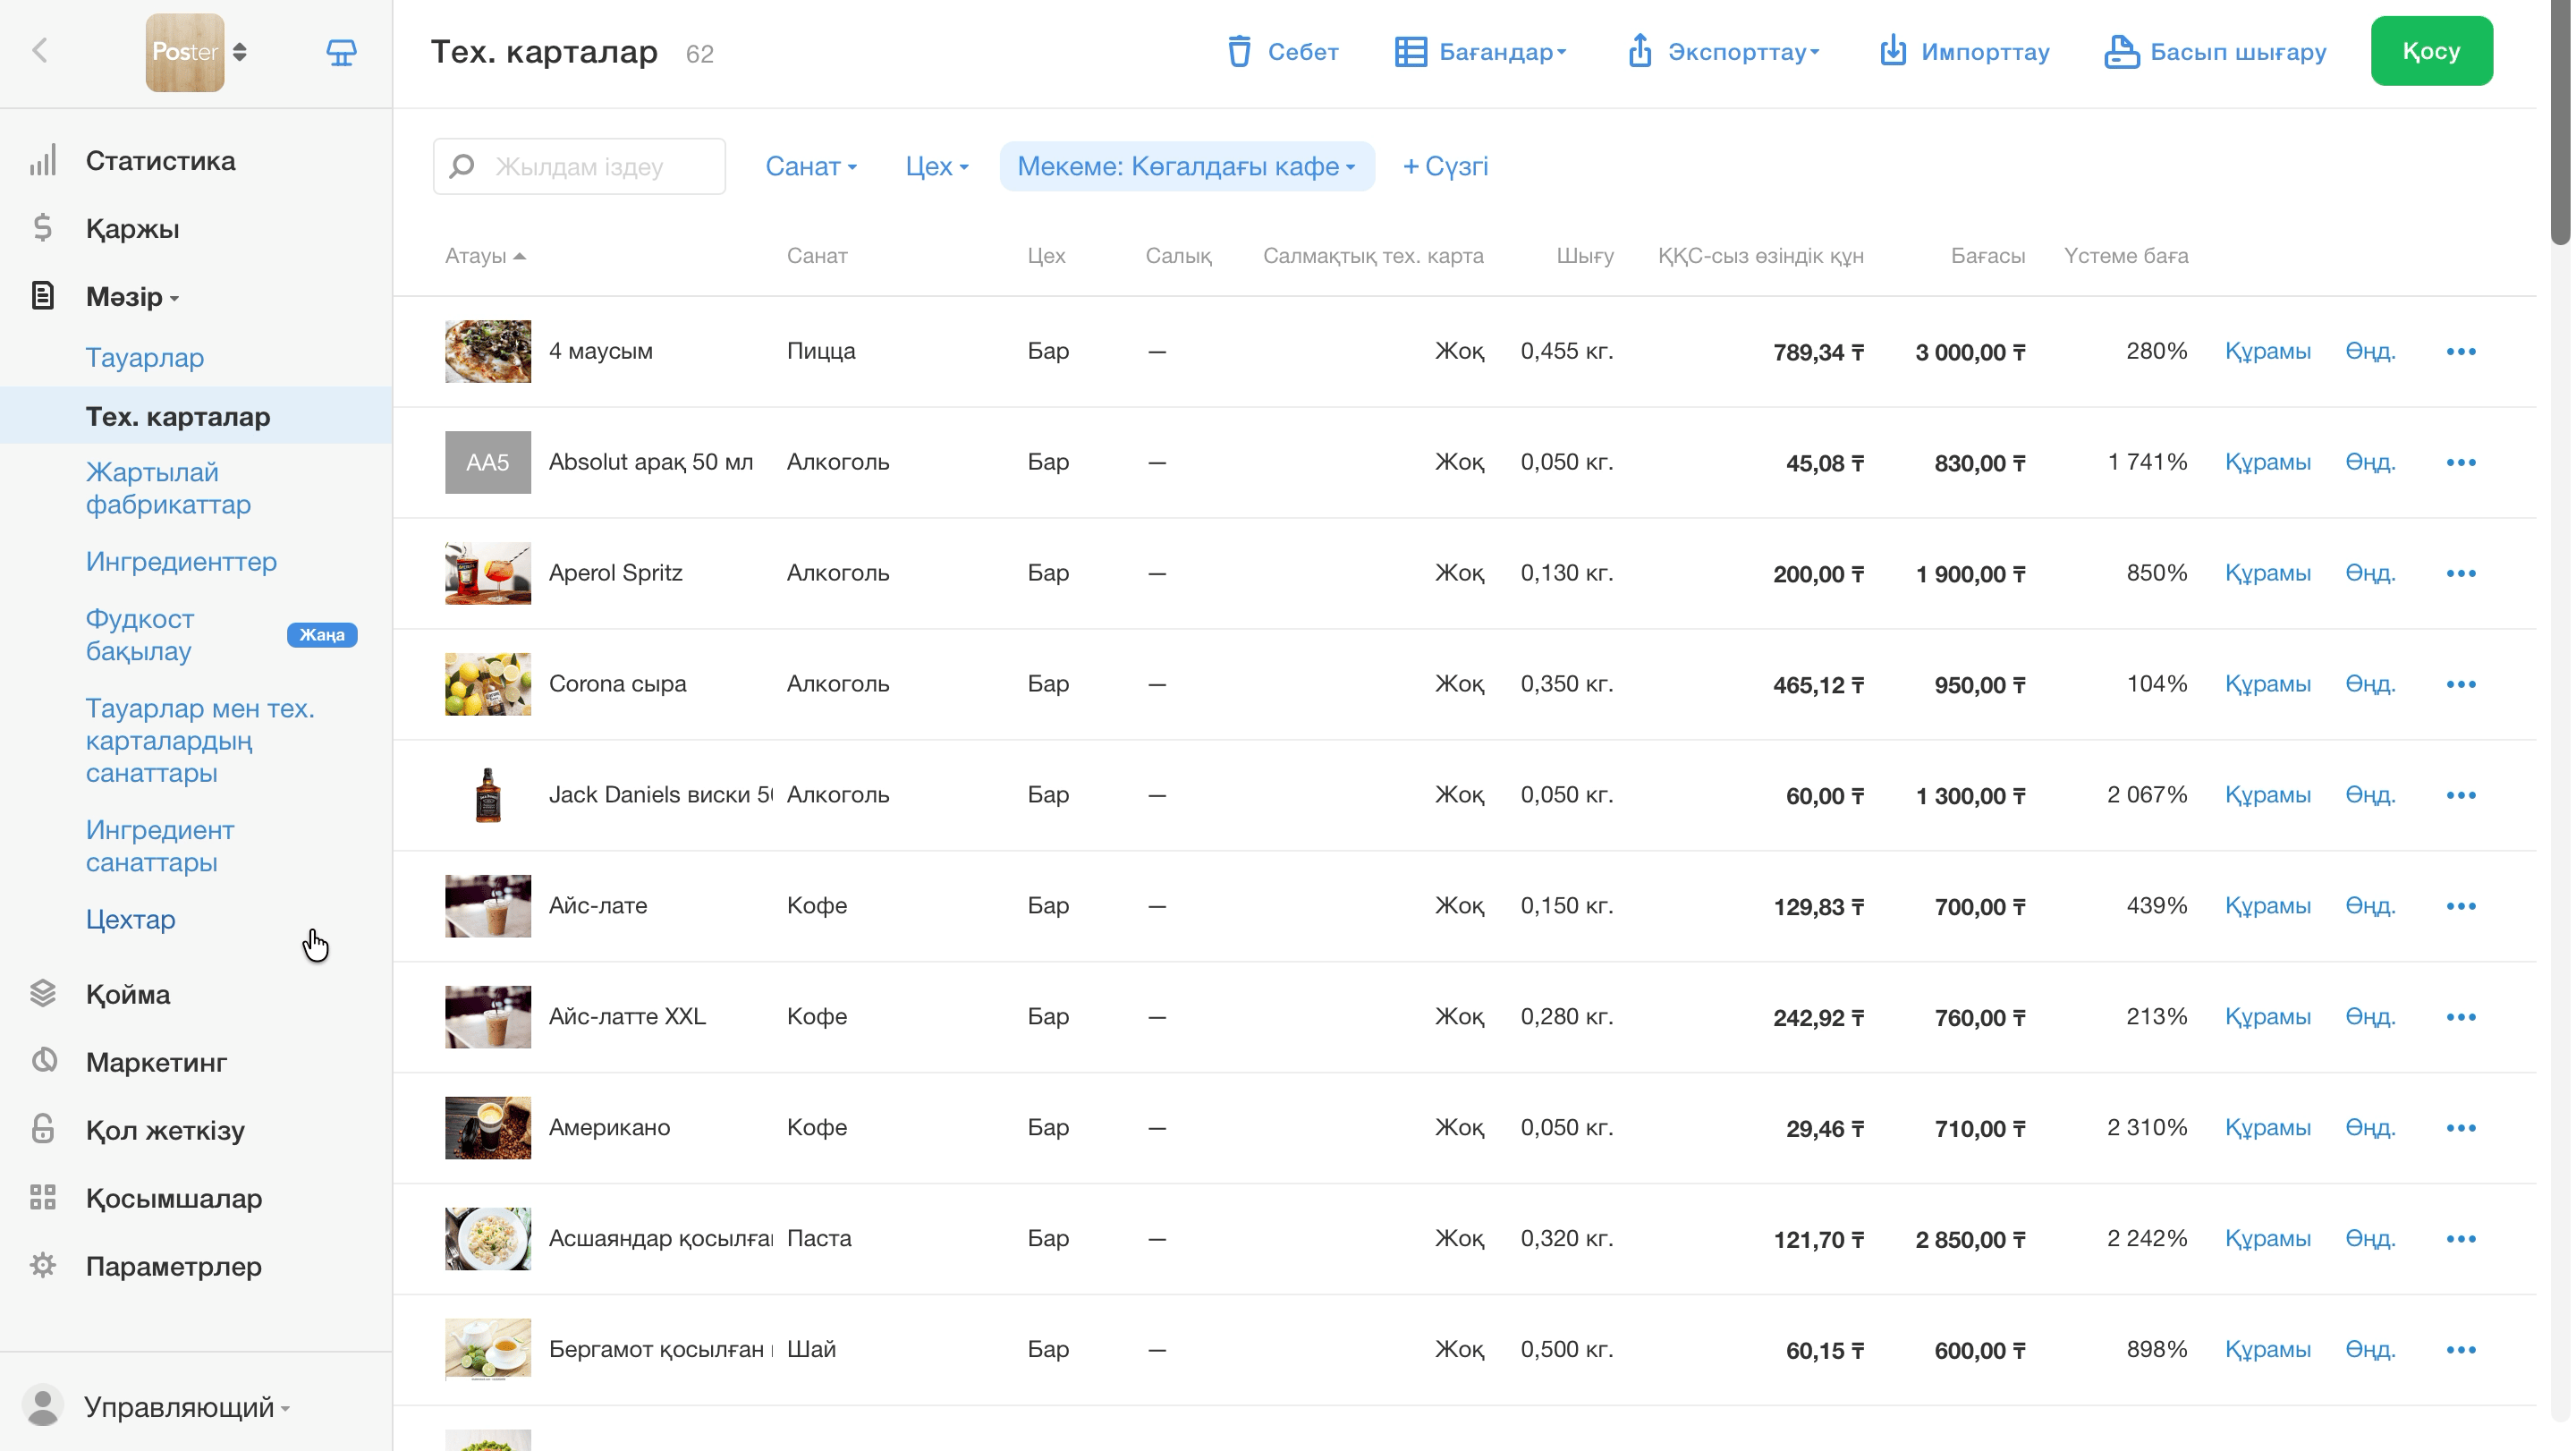2576x1451 pixels.
Task: Click the POS terminal icon in sidebar header
Action: 341,52
